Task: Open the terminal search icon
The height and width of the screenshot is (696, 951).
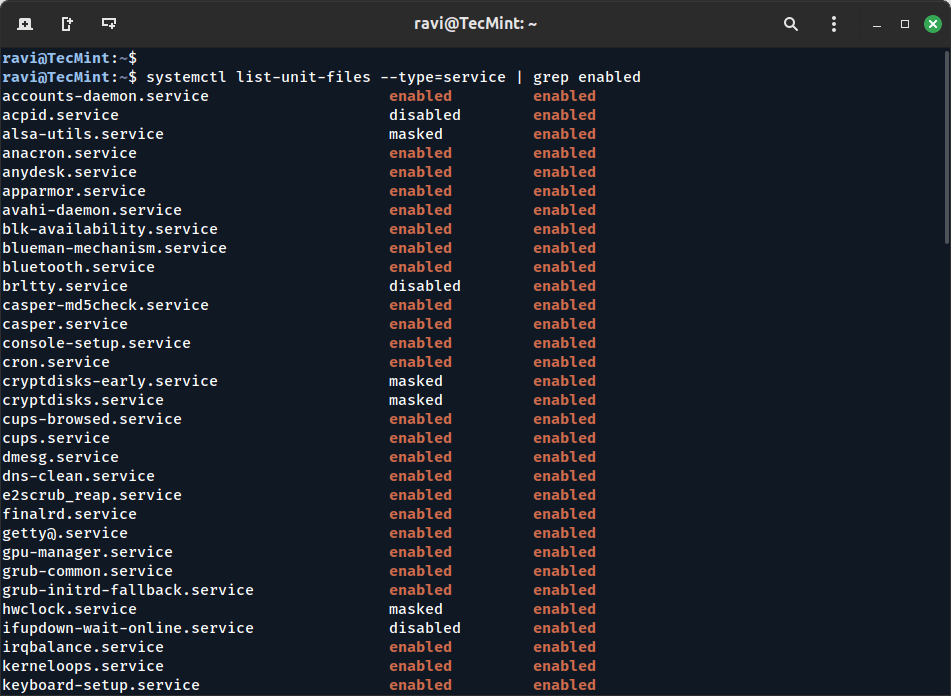Action: [790, 24]
